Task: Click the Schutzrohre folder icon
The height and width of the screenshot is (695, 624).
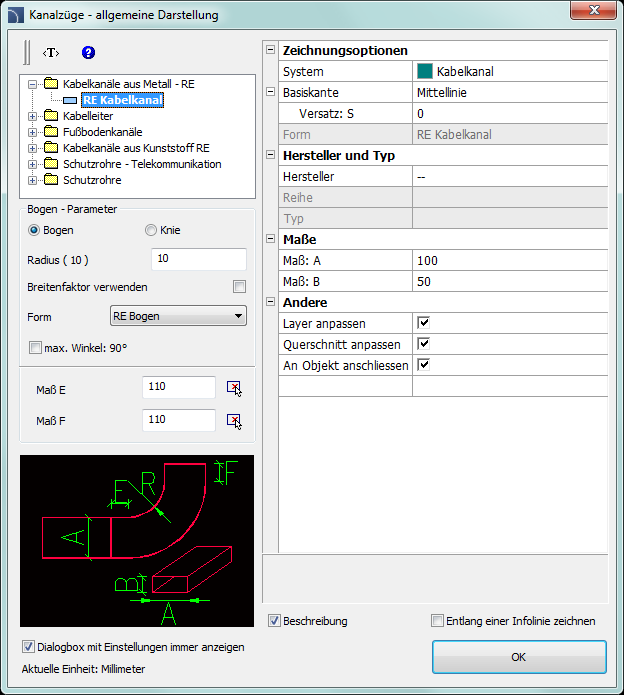Action: [x=51, y=180]
